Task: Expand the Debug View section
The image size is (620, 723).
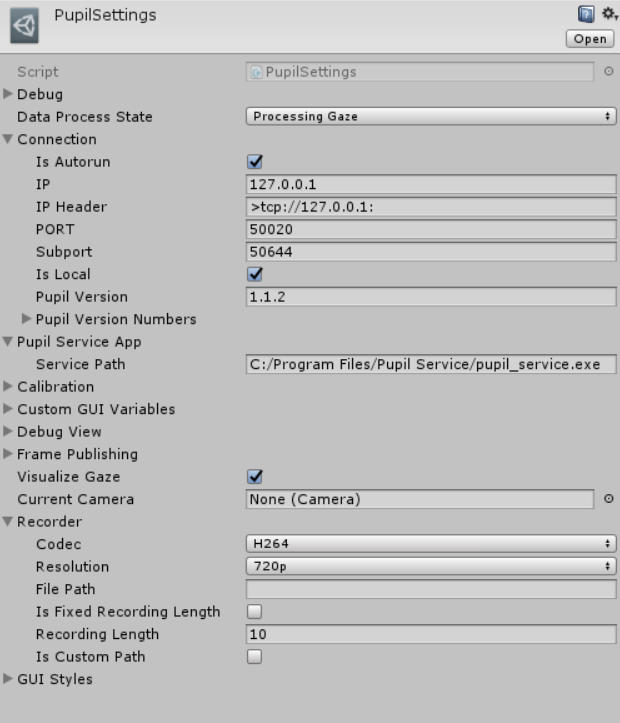Action: 7,431
